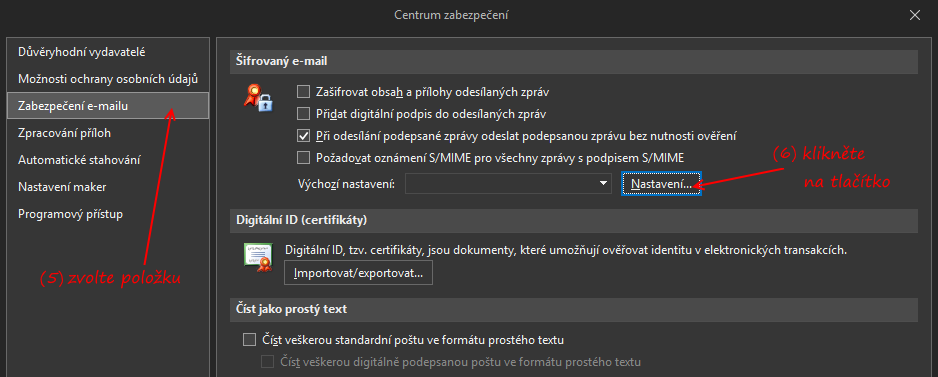The width and height of the screenshot is (938, 377).
Task: Enable Zašifrovat obsah a přílohy checkbox
Action: point(304,92)
